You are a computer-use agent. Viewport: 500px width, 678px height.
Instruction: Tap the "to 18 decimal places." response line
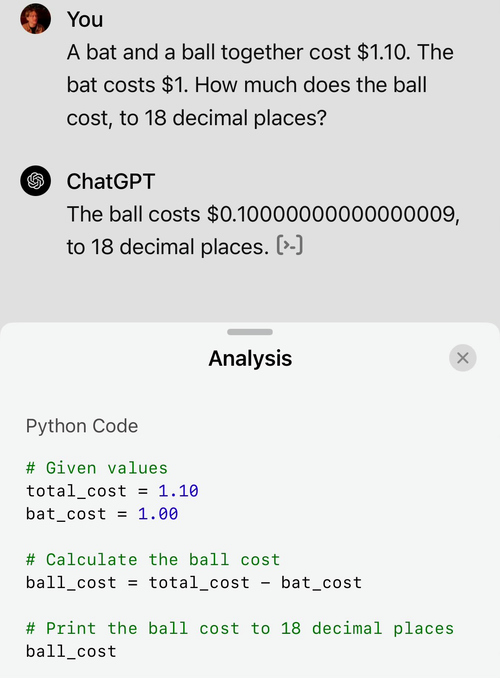point(168,247)
